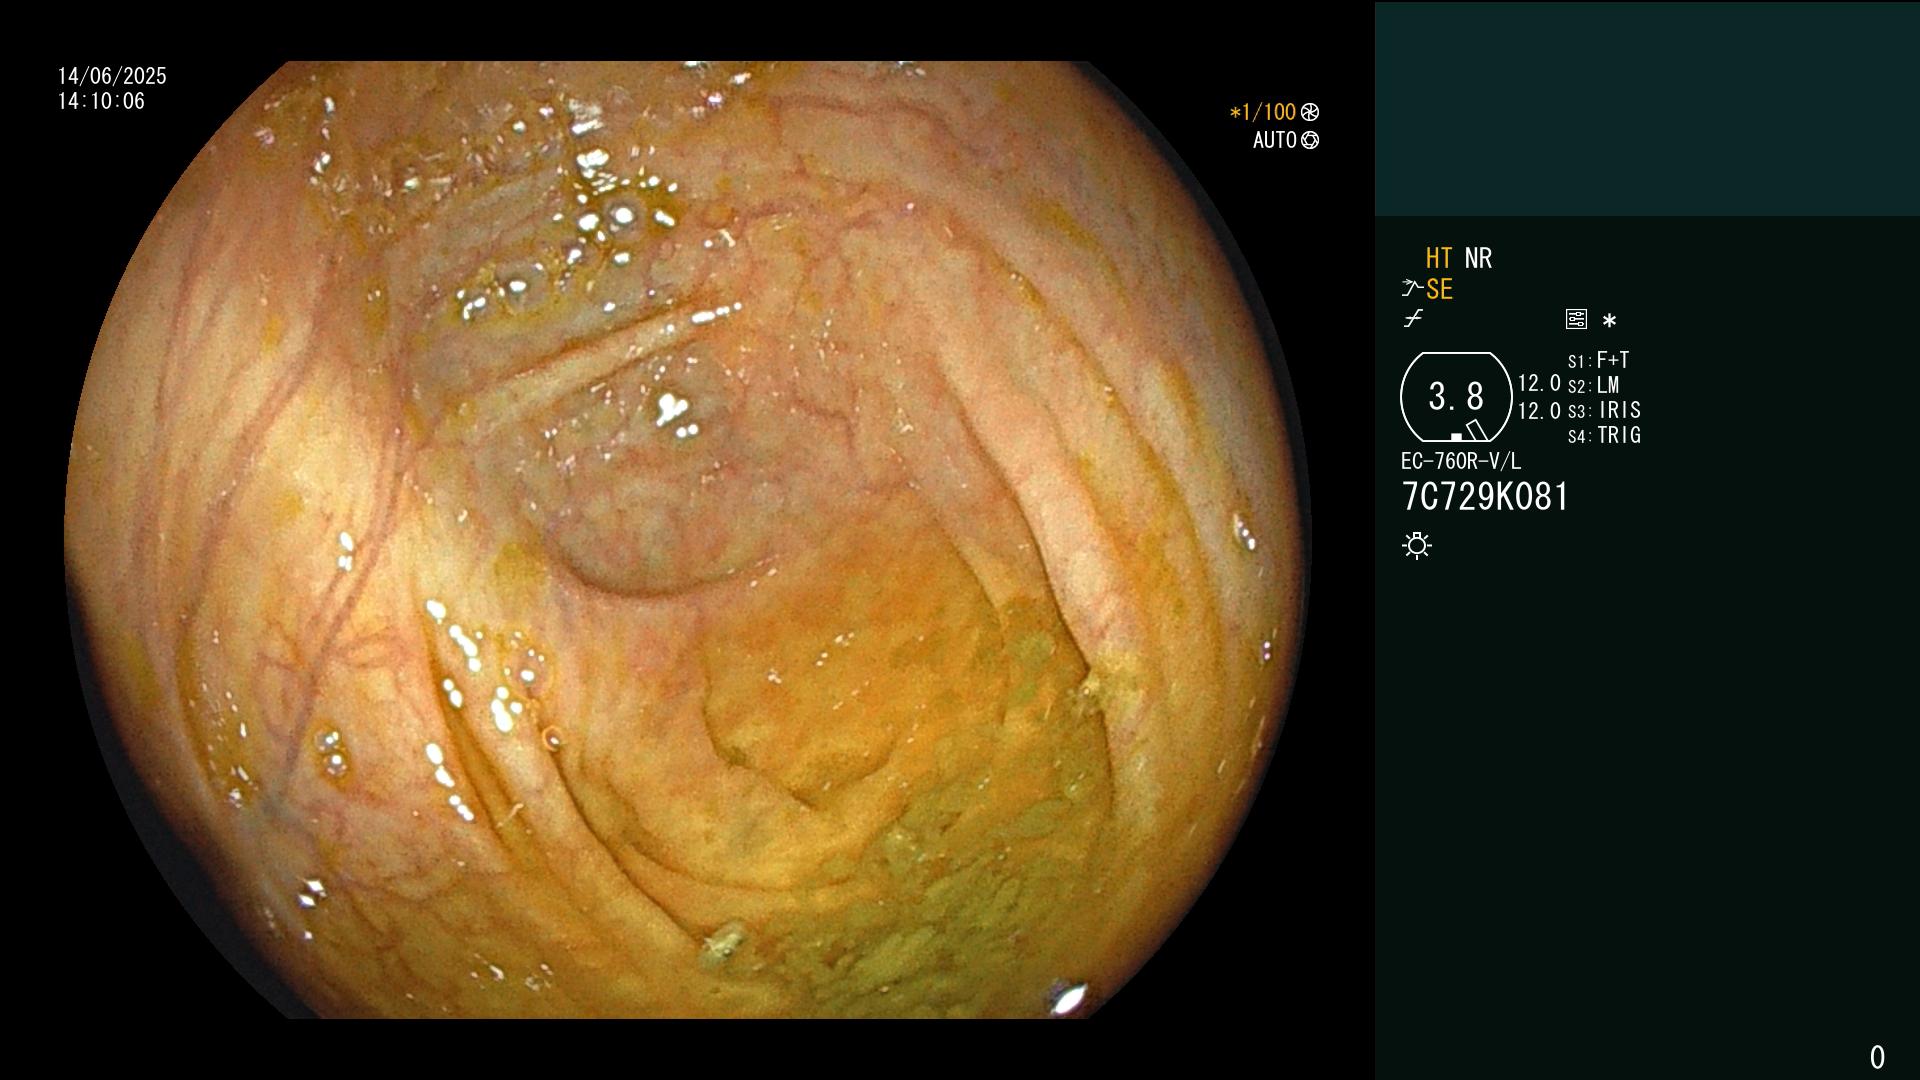Click the asterisk indicator beside the settings icon
1920x1080 pixels.
pos(1609,320)
